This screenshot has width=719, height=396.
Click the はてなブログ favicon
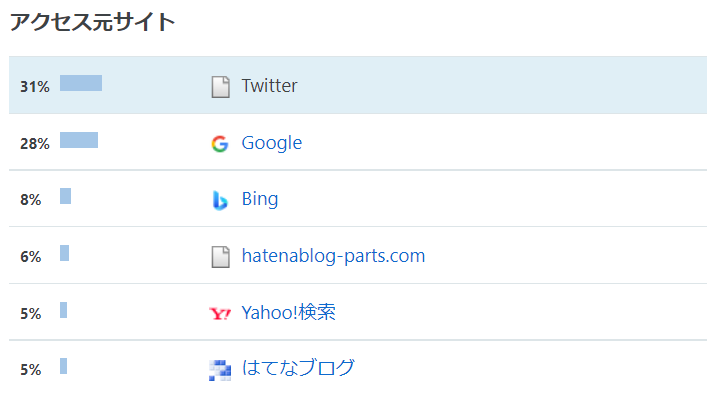pos(220,370)
